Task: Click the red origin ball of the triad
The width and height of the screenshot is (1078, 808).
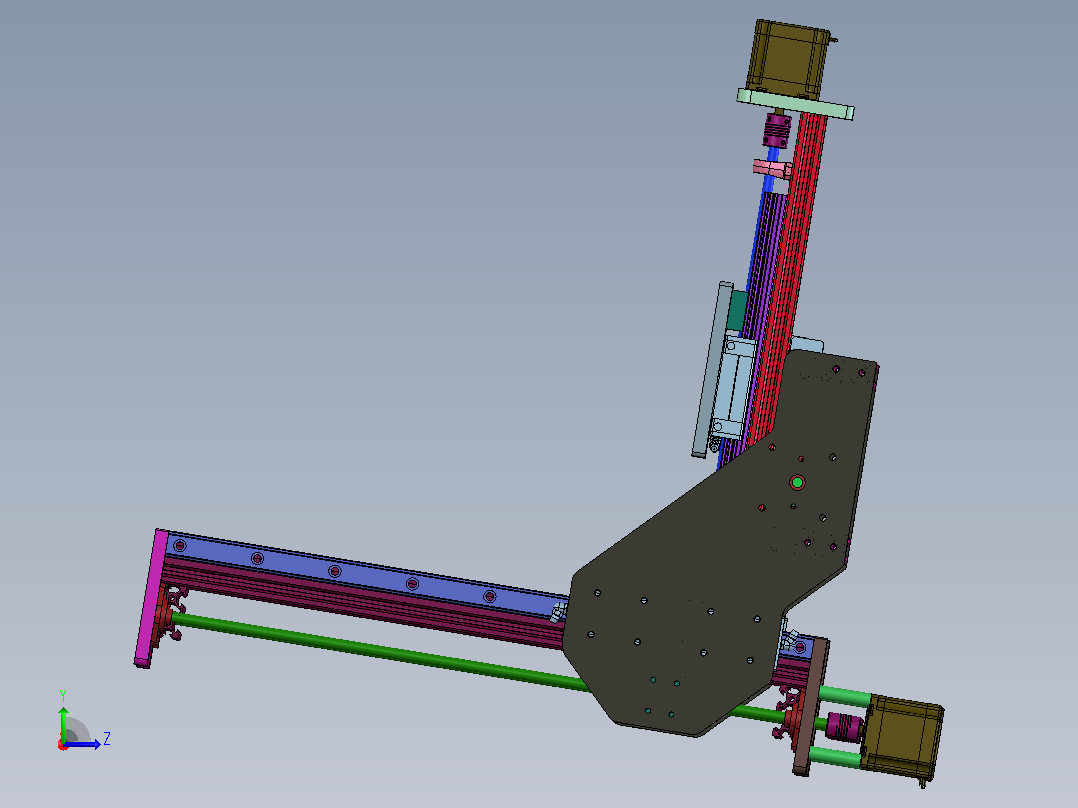Action: [x=63, y=745]
